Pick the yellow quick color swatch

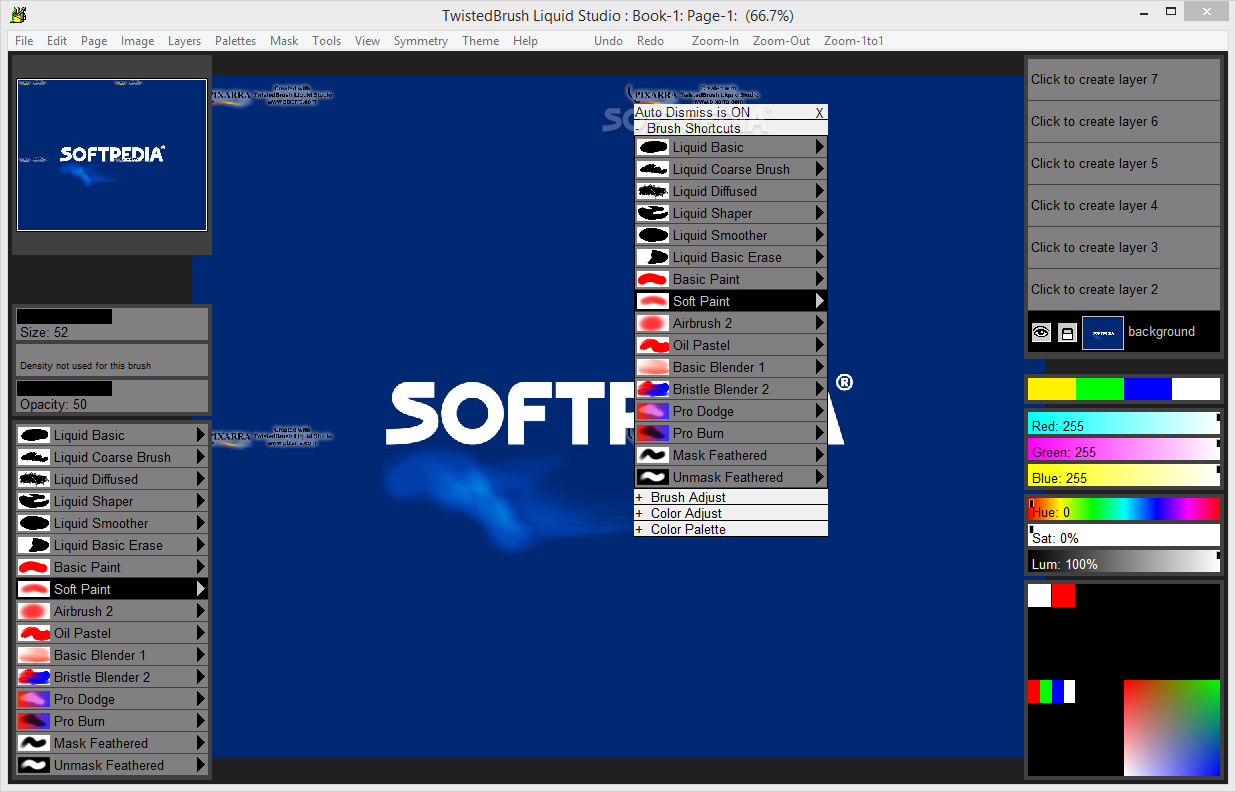pos(1052,389)
